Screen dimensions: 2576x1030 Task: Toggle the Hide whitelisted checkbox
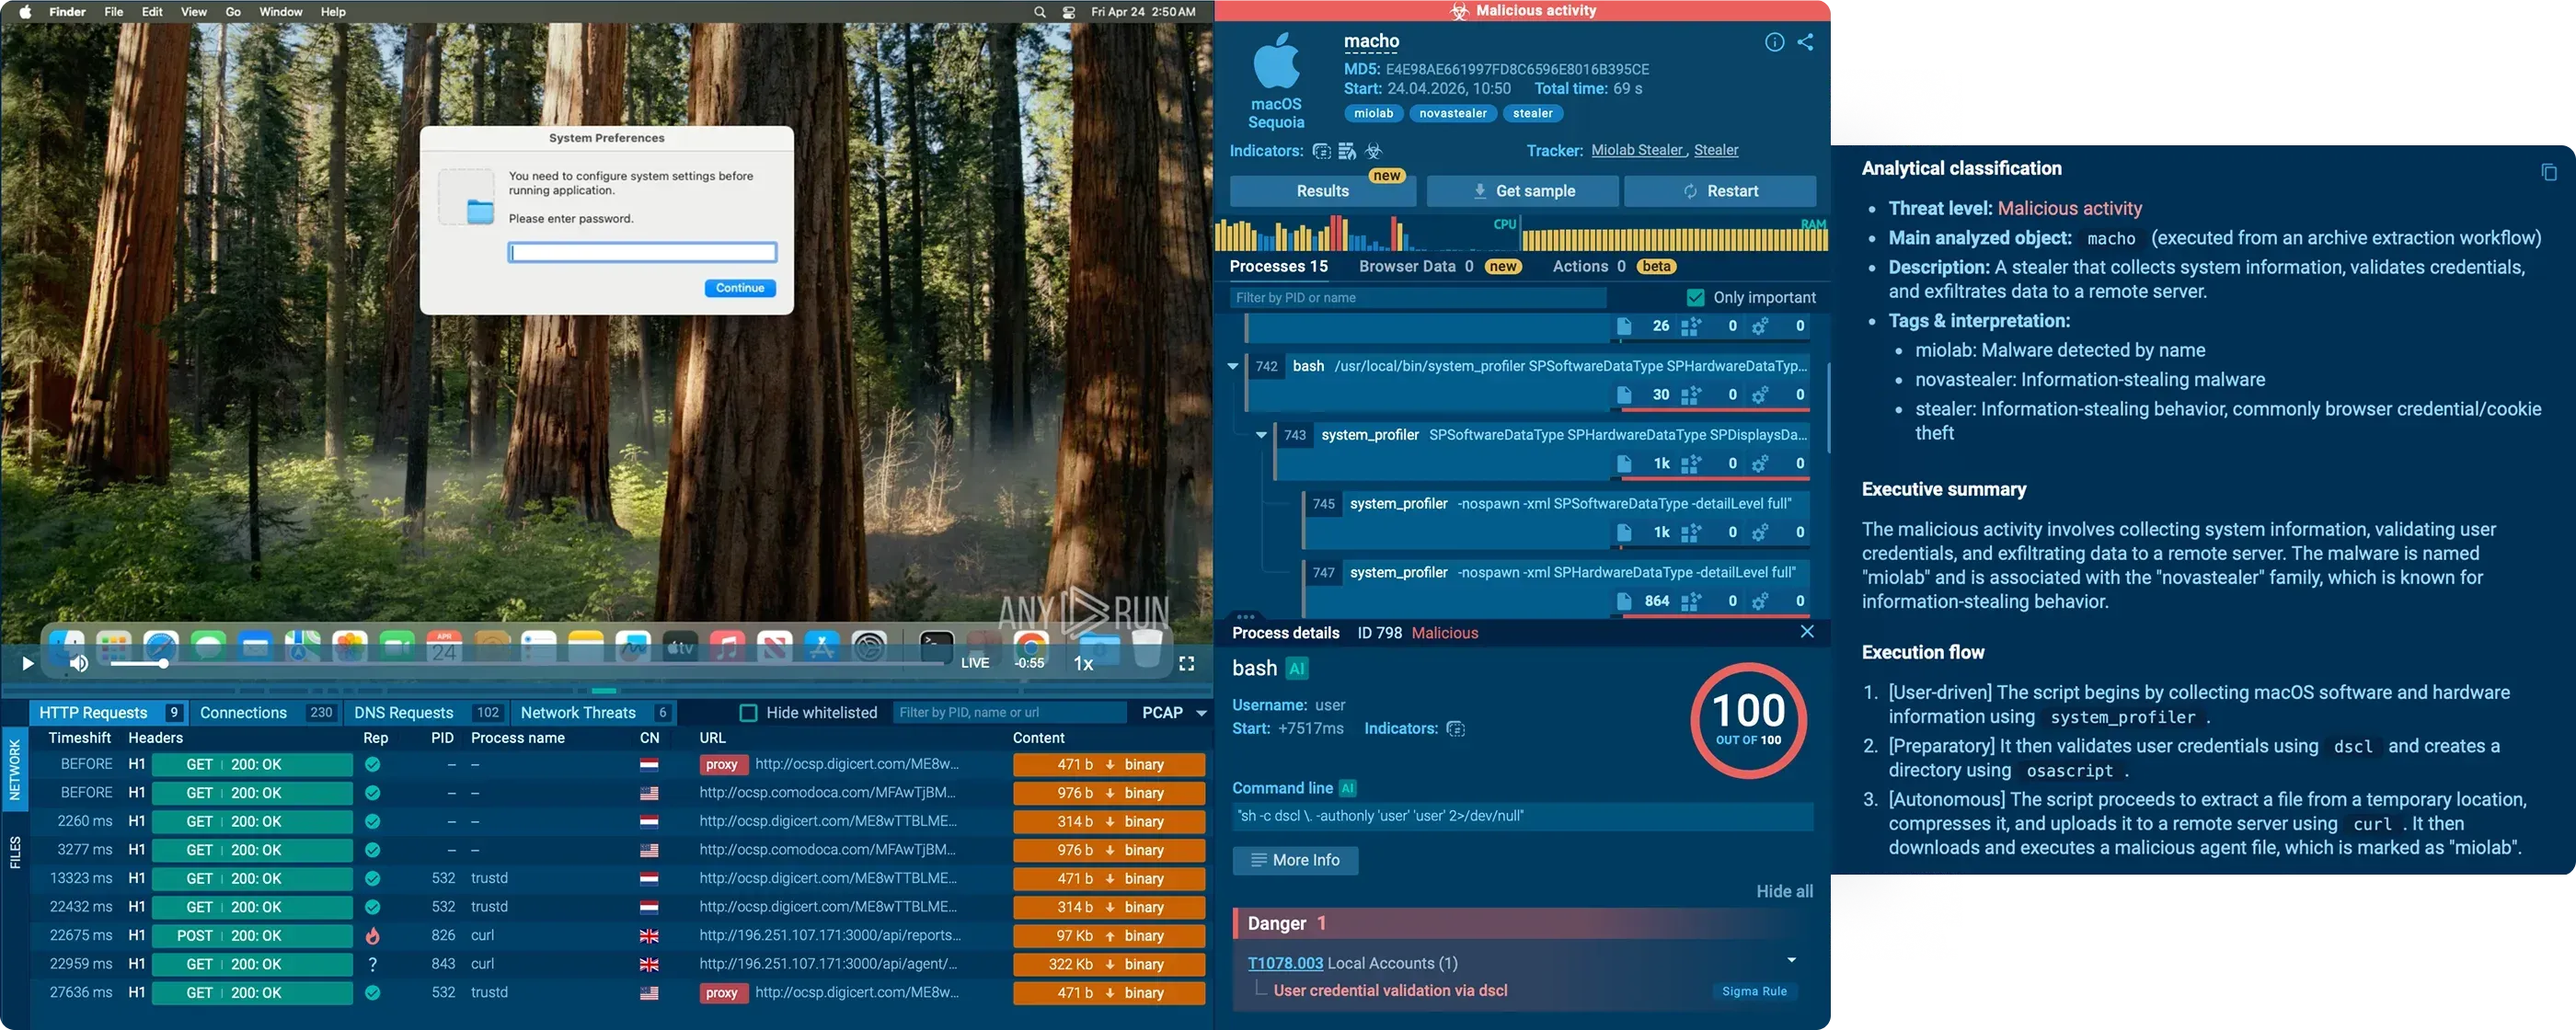(748, 713)
